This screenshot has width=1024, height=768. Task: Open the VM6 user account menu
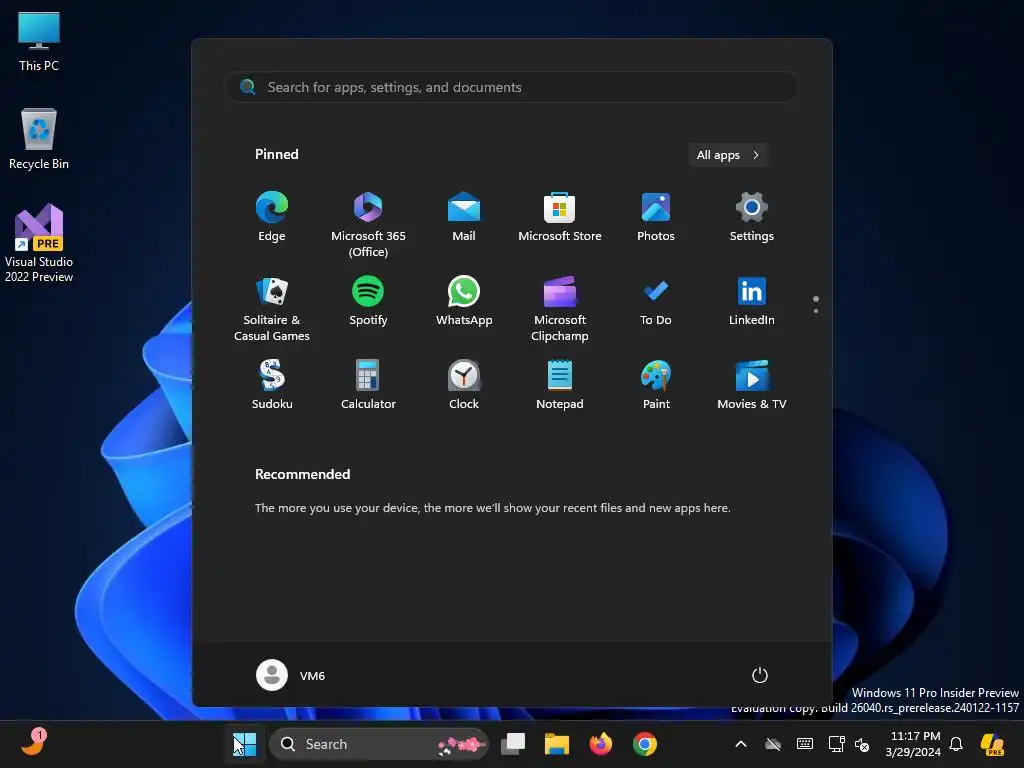[291, 675]
